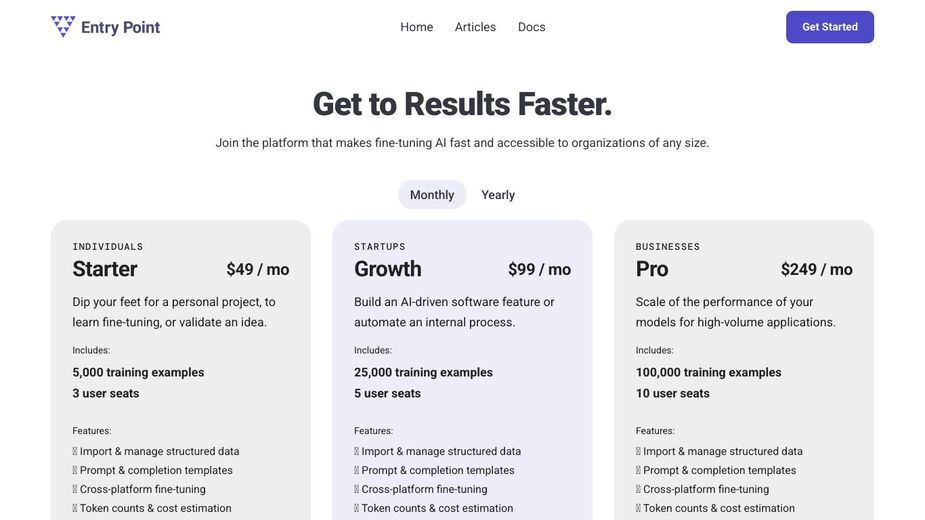Select the Starter plan heading
This screenshot has width=925, height=520.
pyautogui.click(x=105, y=269)
